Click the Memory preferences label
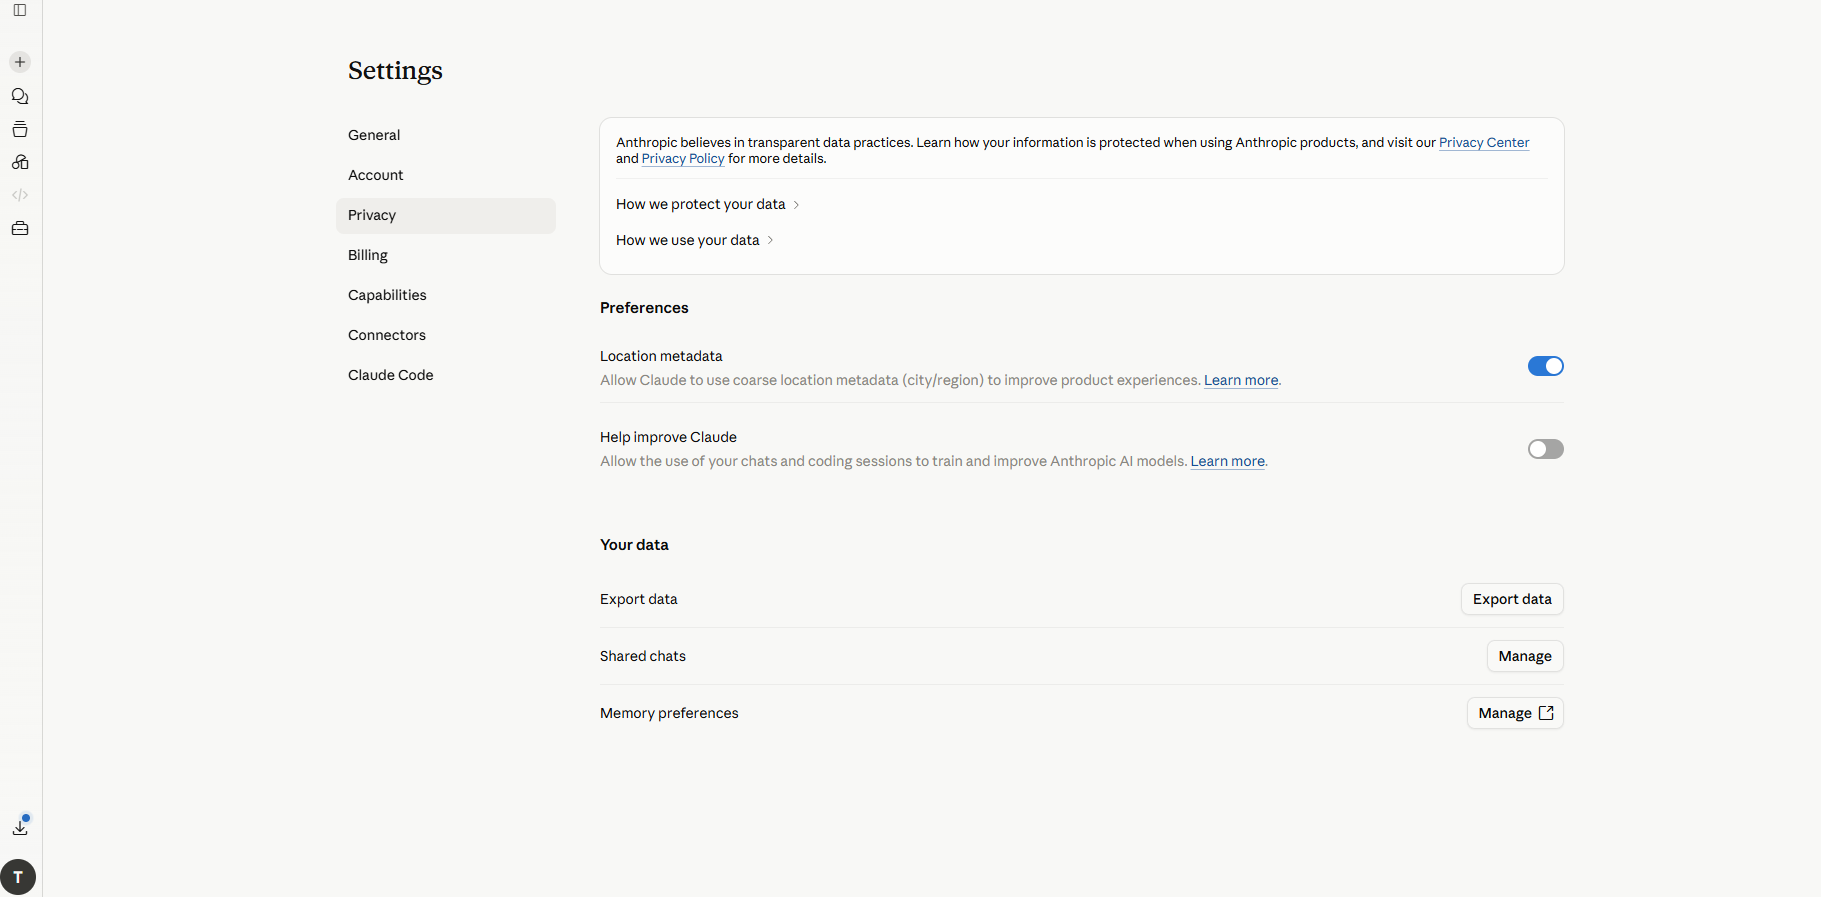The height and width of the screenshot is (897, 1821). [x=669, y=713]
